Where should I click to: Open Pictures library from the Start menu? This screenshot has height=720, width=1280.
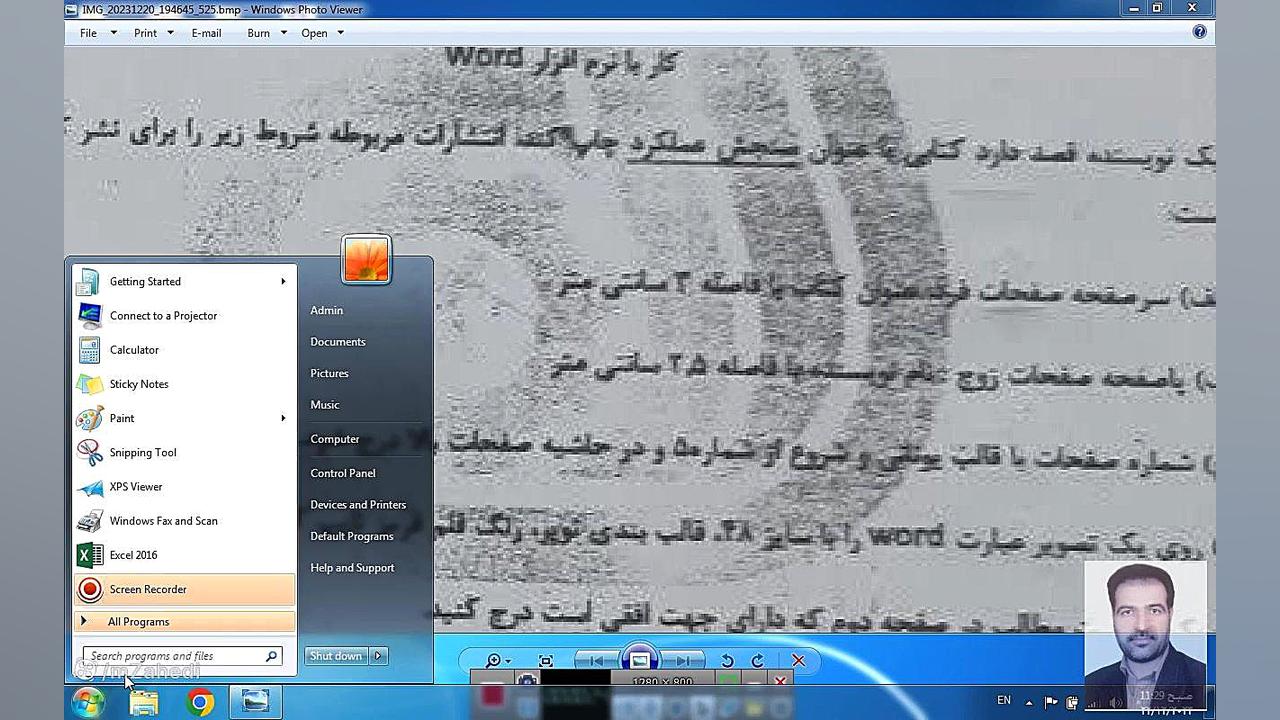tap(329, 373)
